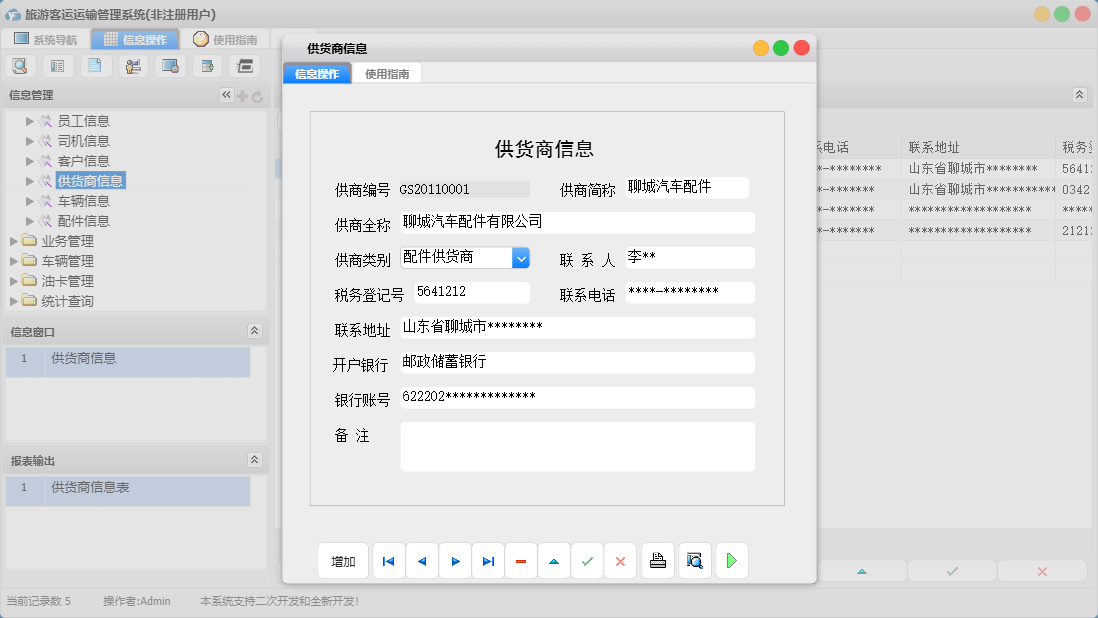Collapse the 信息管理 panel with the double-arrow
The height and width of the screenshot is (618, 1098).
click(x=227, y=94)
